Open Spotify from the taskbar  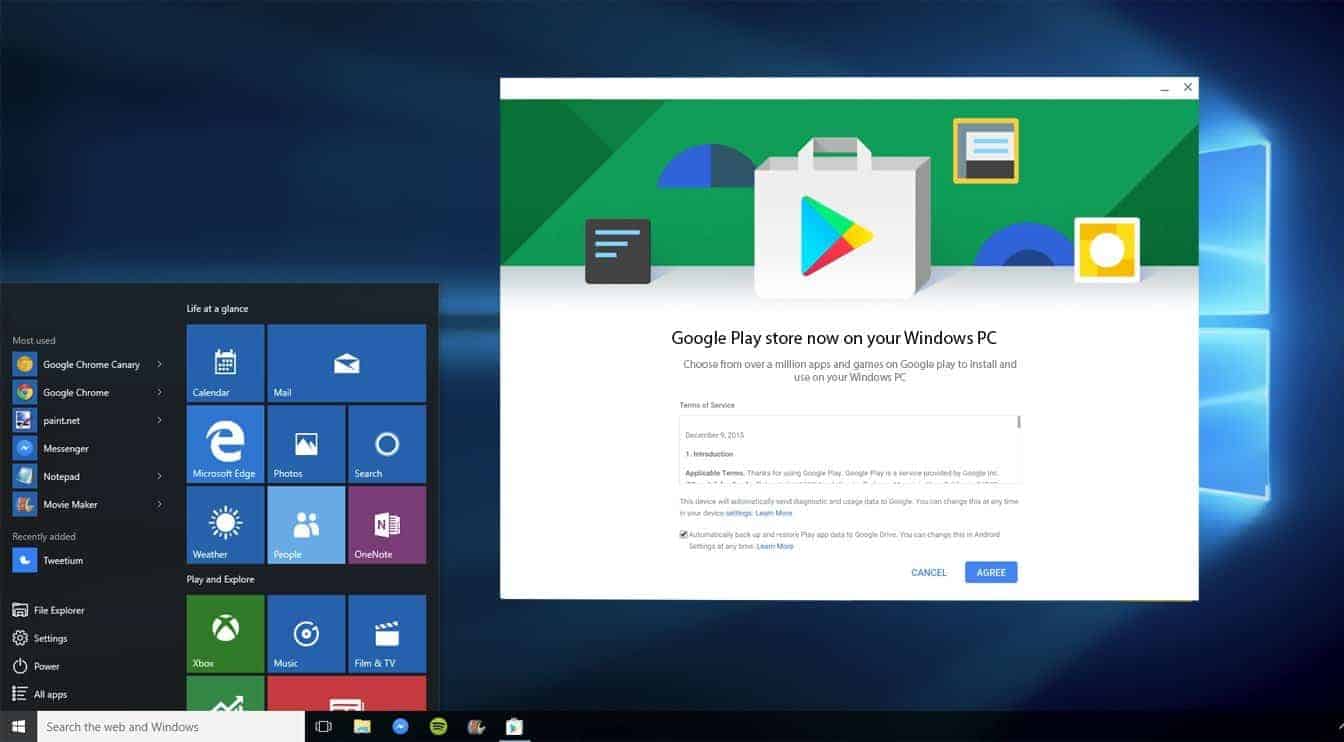[438, 726]
